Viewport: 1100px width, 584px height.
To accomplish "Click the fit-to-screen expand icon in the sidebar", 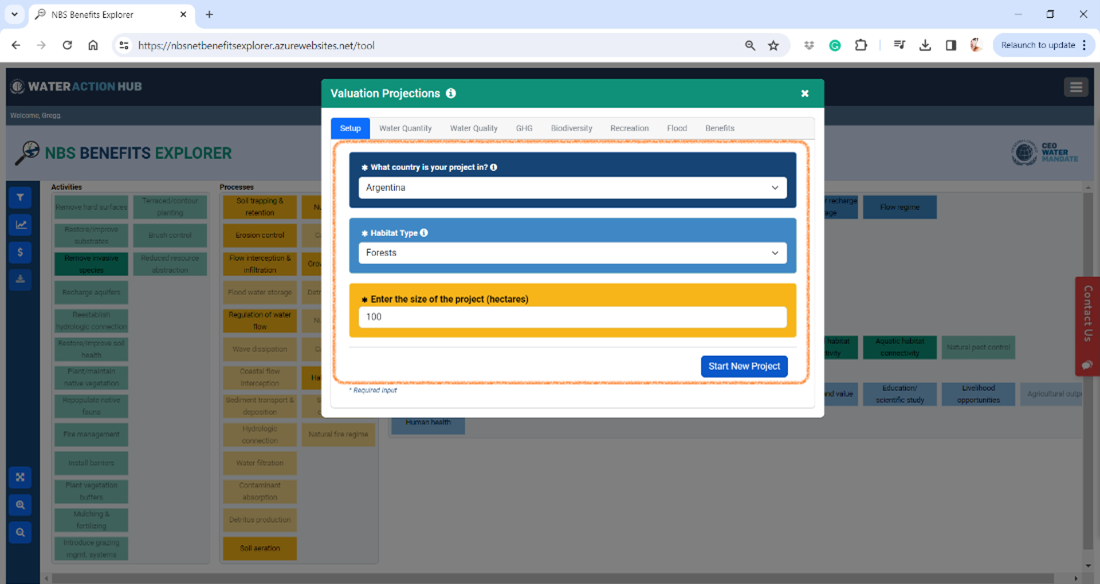I will (20, 477).
